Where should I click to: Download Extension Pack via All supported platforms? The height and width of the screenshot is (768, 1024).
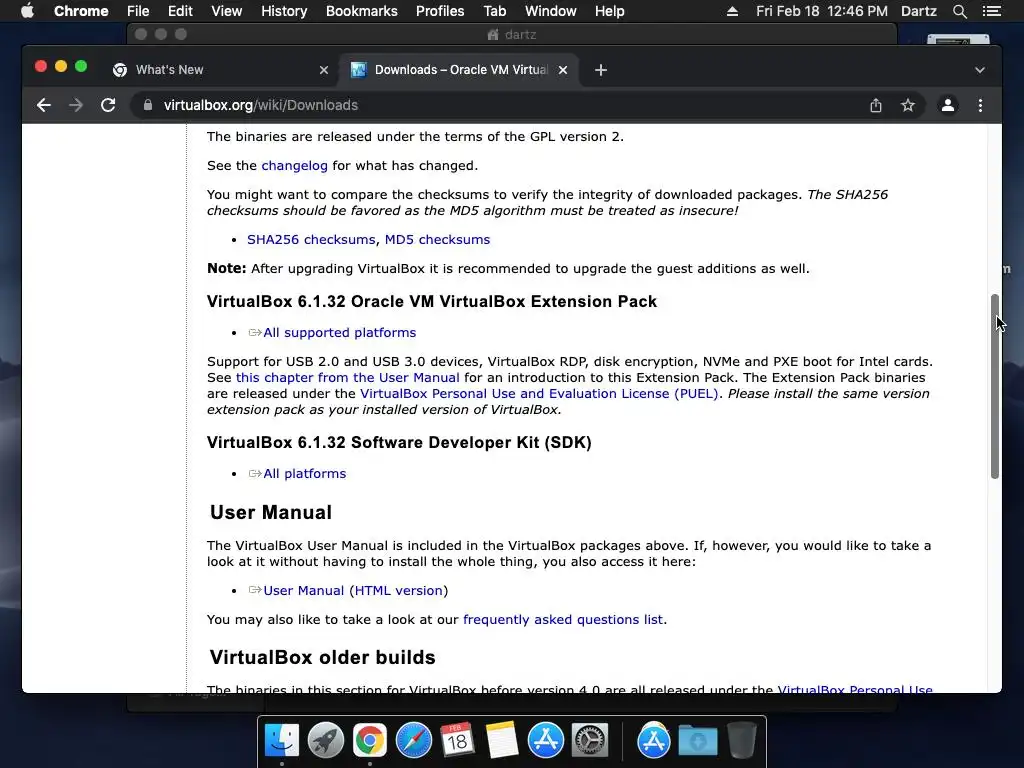[340, 332]
